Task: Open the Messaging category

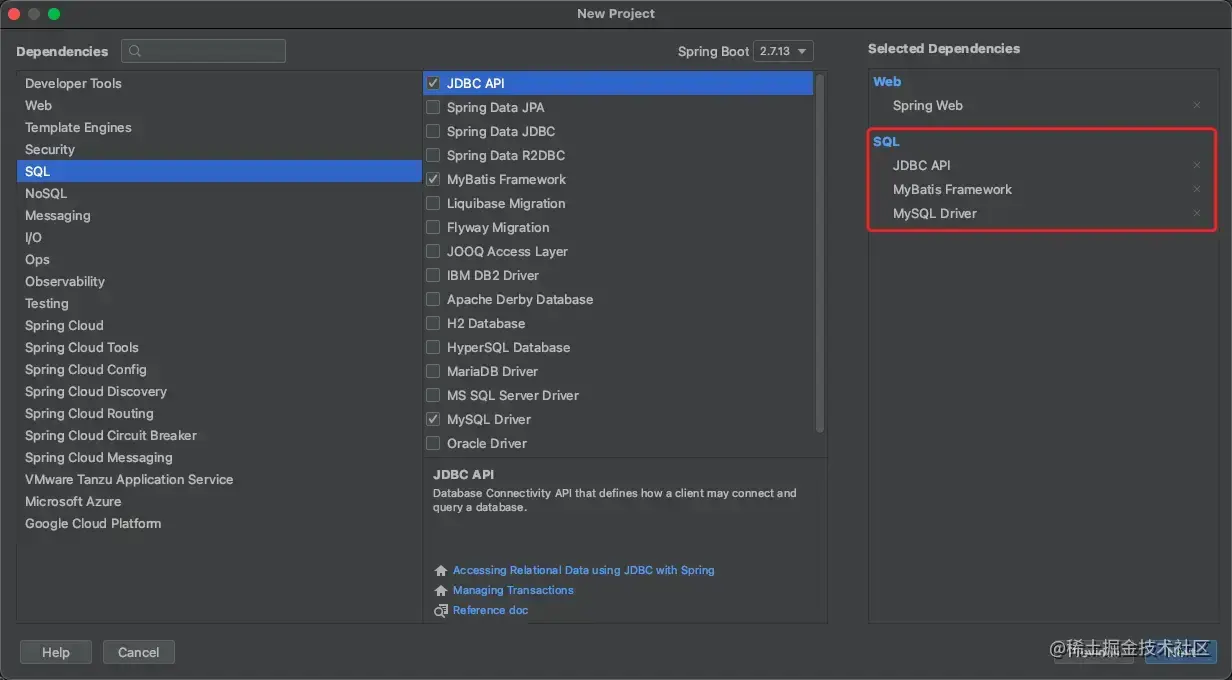Action: click(219, 215)
